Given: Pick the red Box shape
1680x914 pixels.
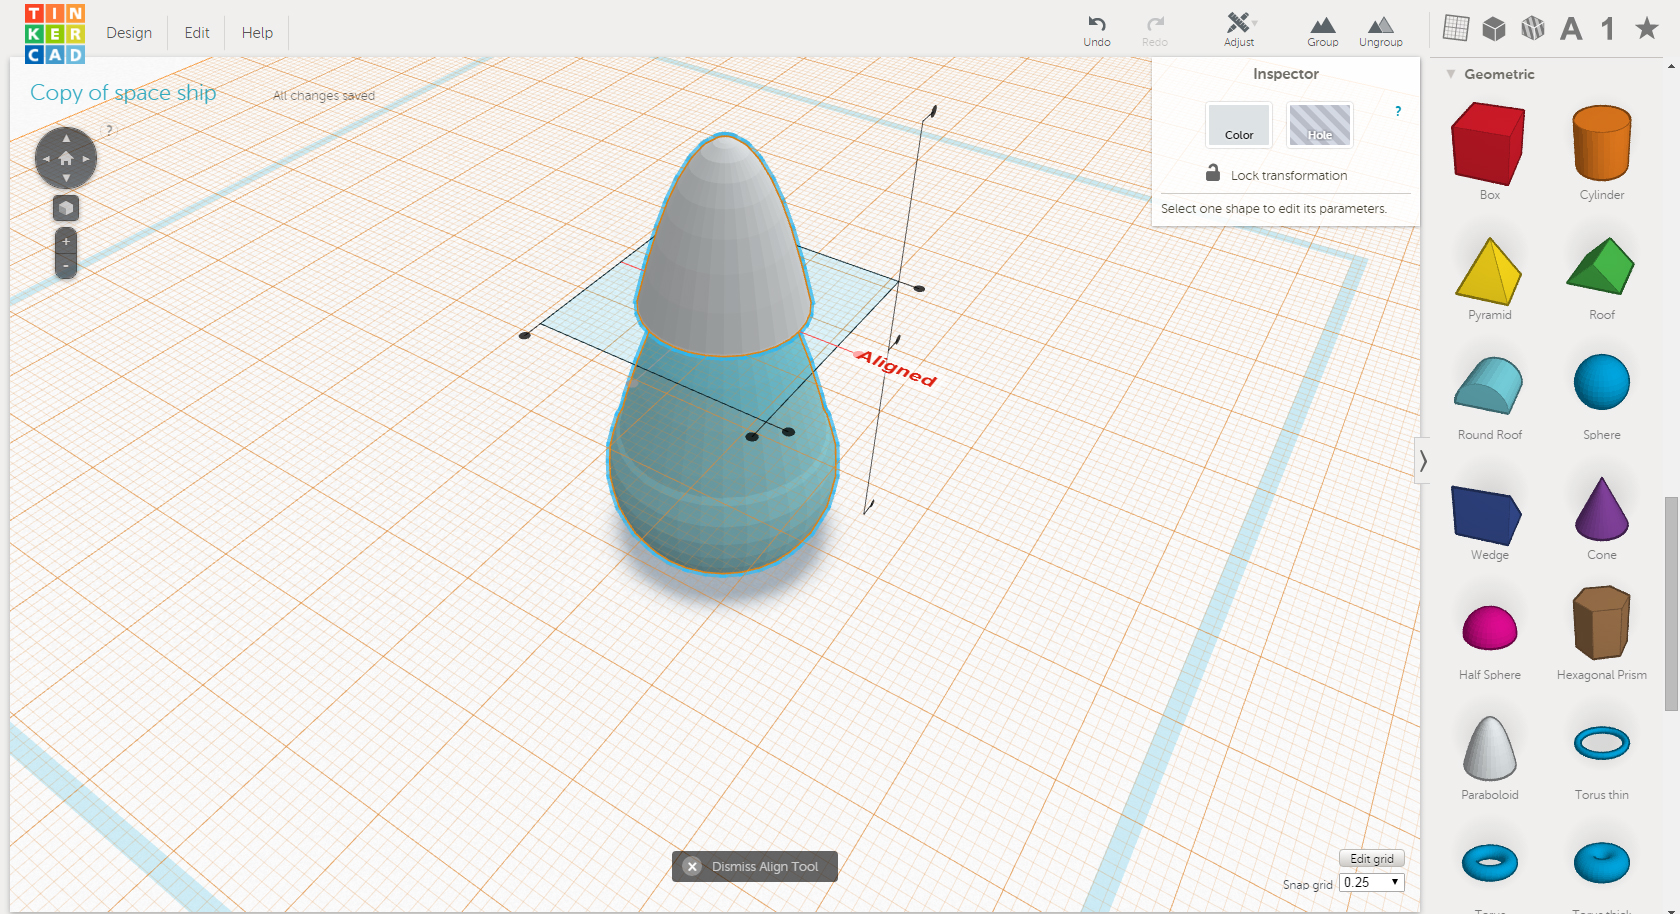Looking at the screenshot, I should 1489,145.
